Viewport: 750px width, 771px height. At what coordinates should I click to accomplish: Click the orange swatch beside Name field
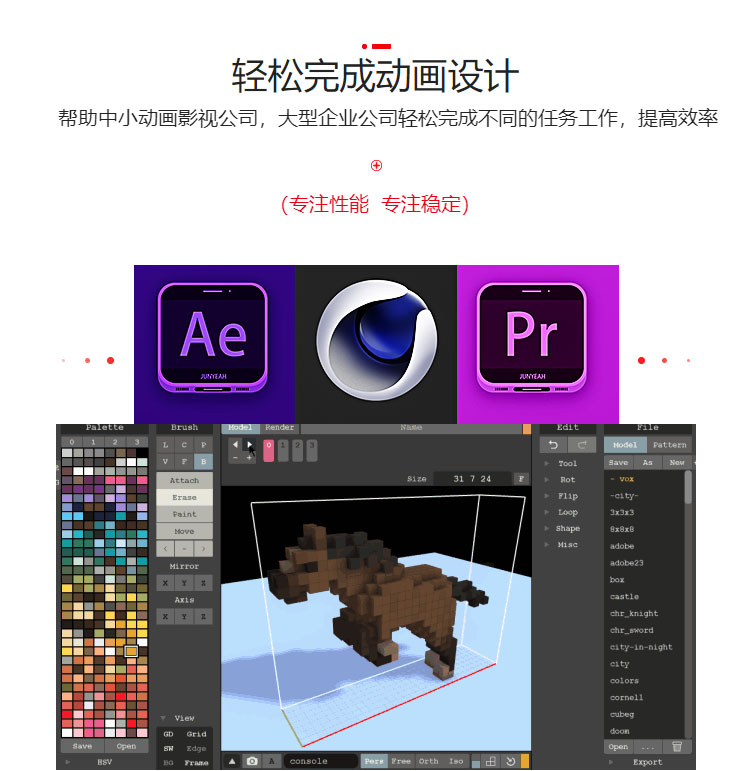click(527, 428)
